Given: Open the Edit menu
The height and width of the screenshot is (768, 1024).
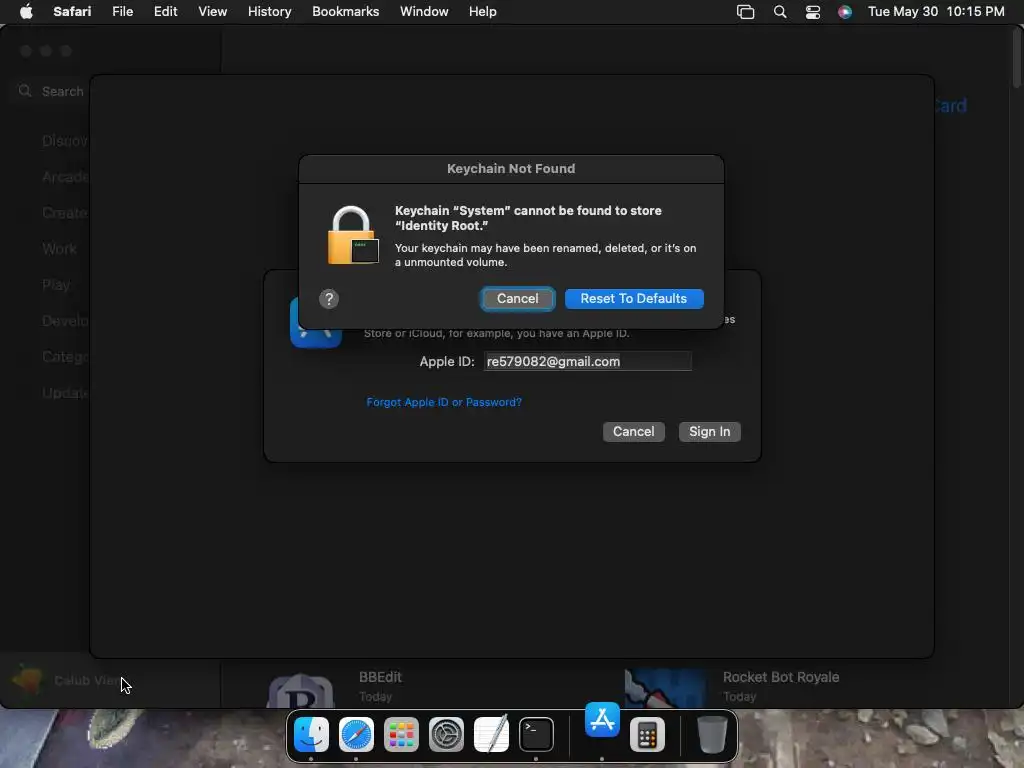Looking at the screenshot, I should click(x=165, y=12).
